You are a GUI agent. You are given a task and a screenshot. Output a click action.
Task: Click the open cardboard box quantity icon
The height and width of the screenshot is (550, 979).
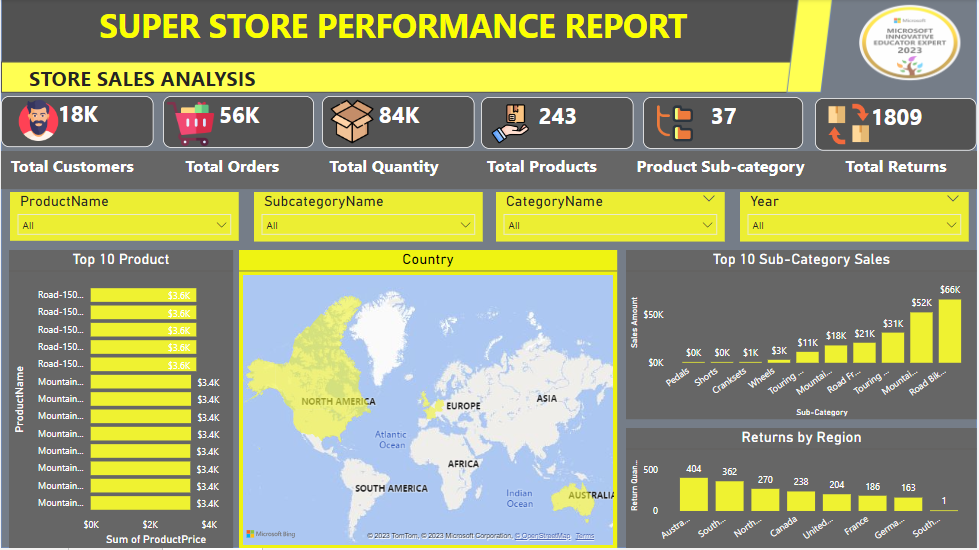[x=352, y=121]
